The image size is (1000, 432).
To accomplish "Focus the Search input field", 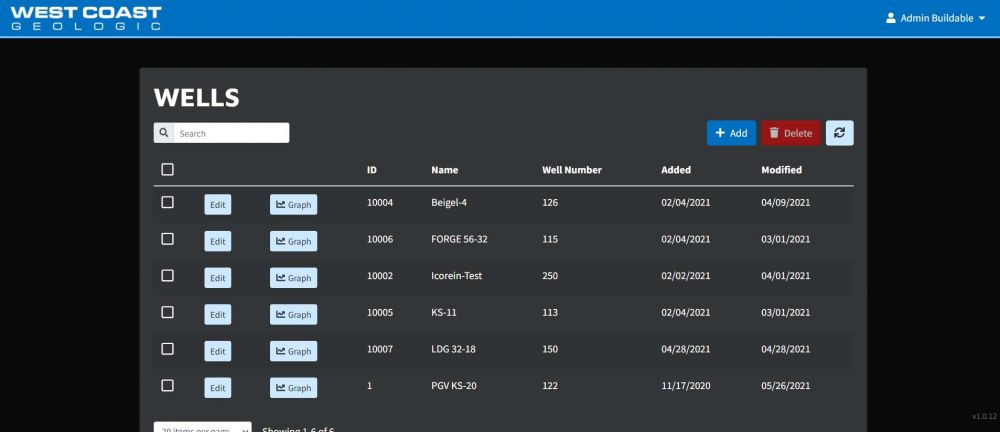I will [231, 133].
